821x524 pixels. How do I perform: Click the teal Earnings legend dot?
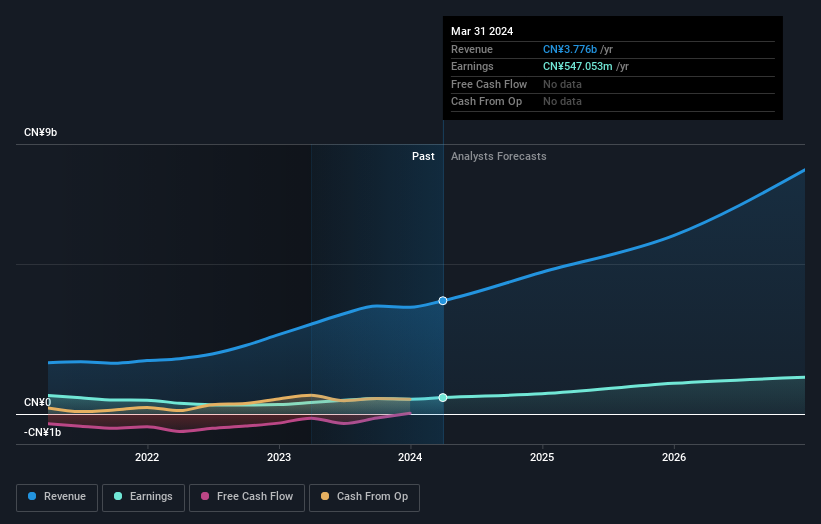[118, 496]
